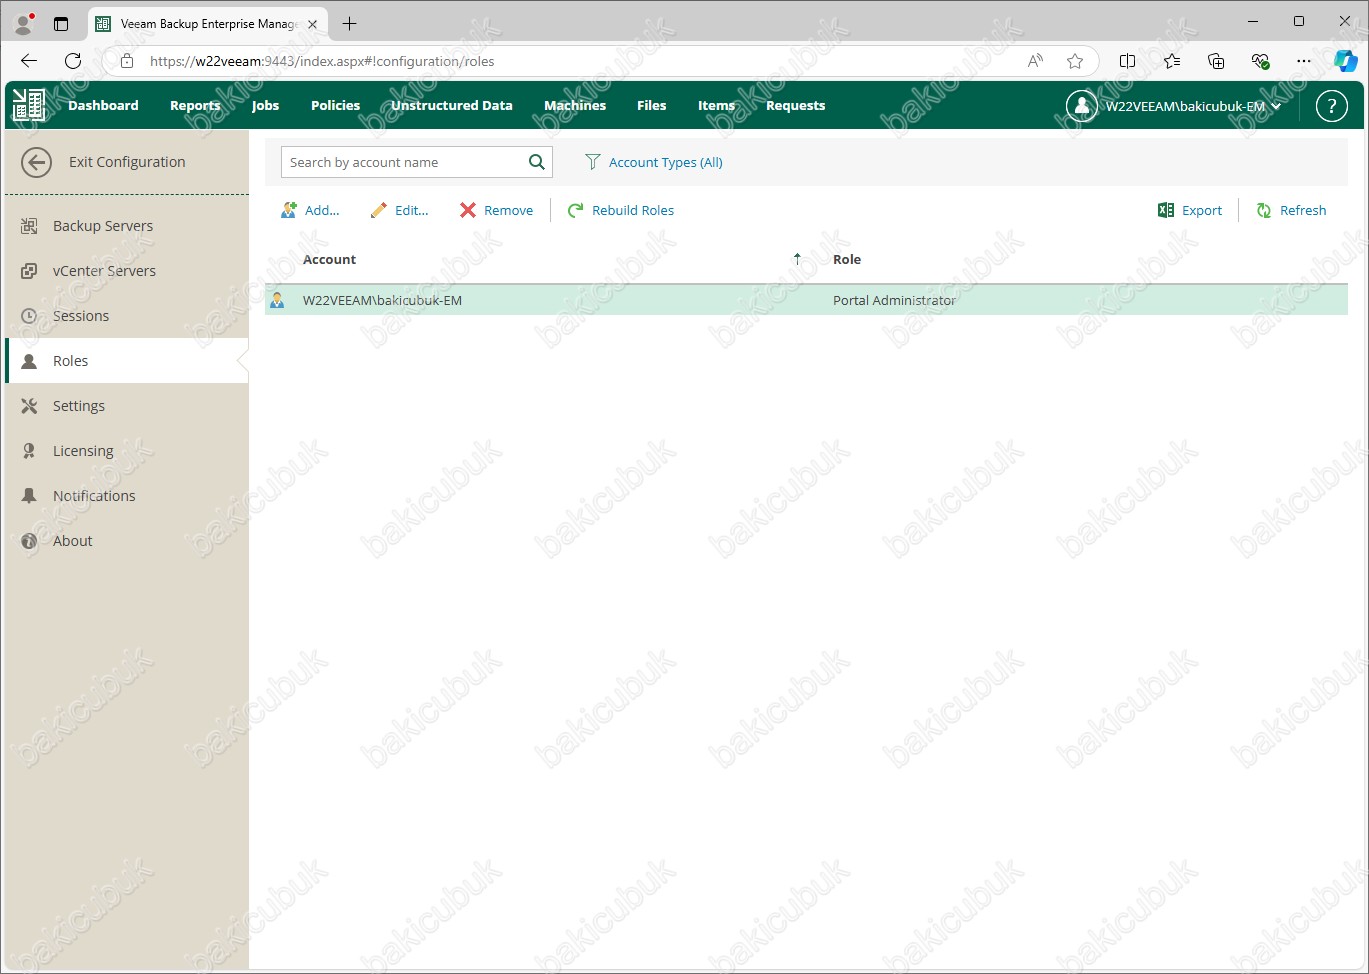Open the Files tab
Viewport: 1369px width, 974px height.
[651, 105]
